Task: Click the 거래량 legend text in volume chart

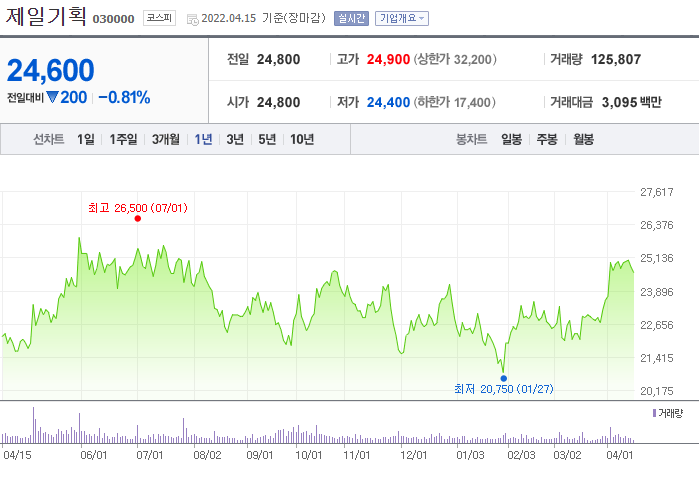Action: click(x=670, y=413)
